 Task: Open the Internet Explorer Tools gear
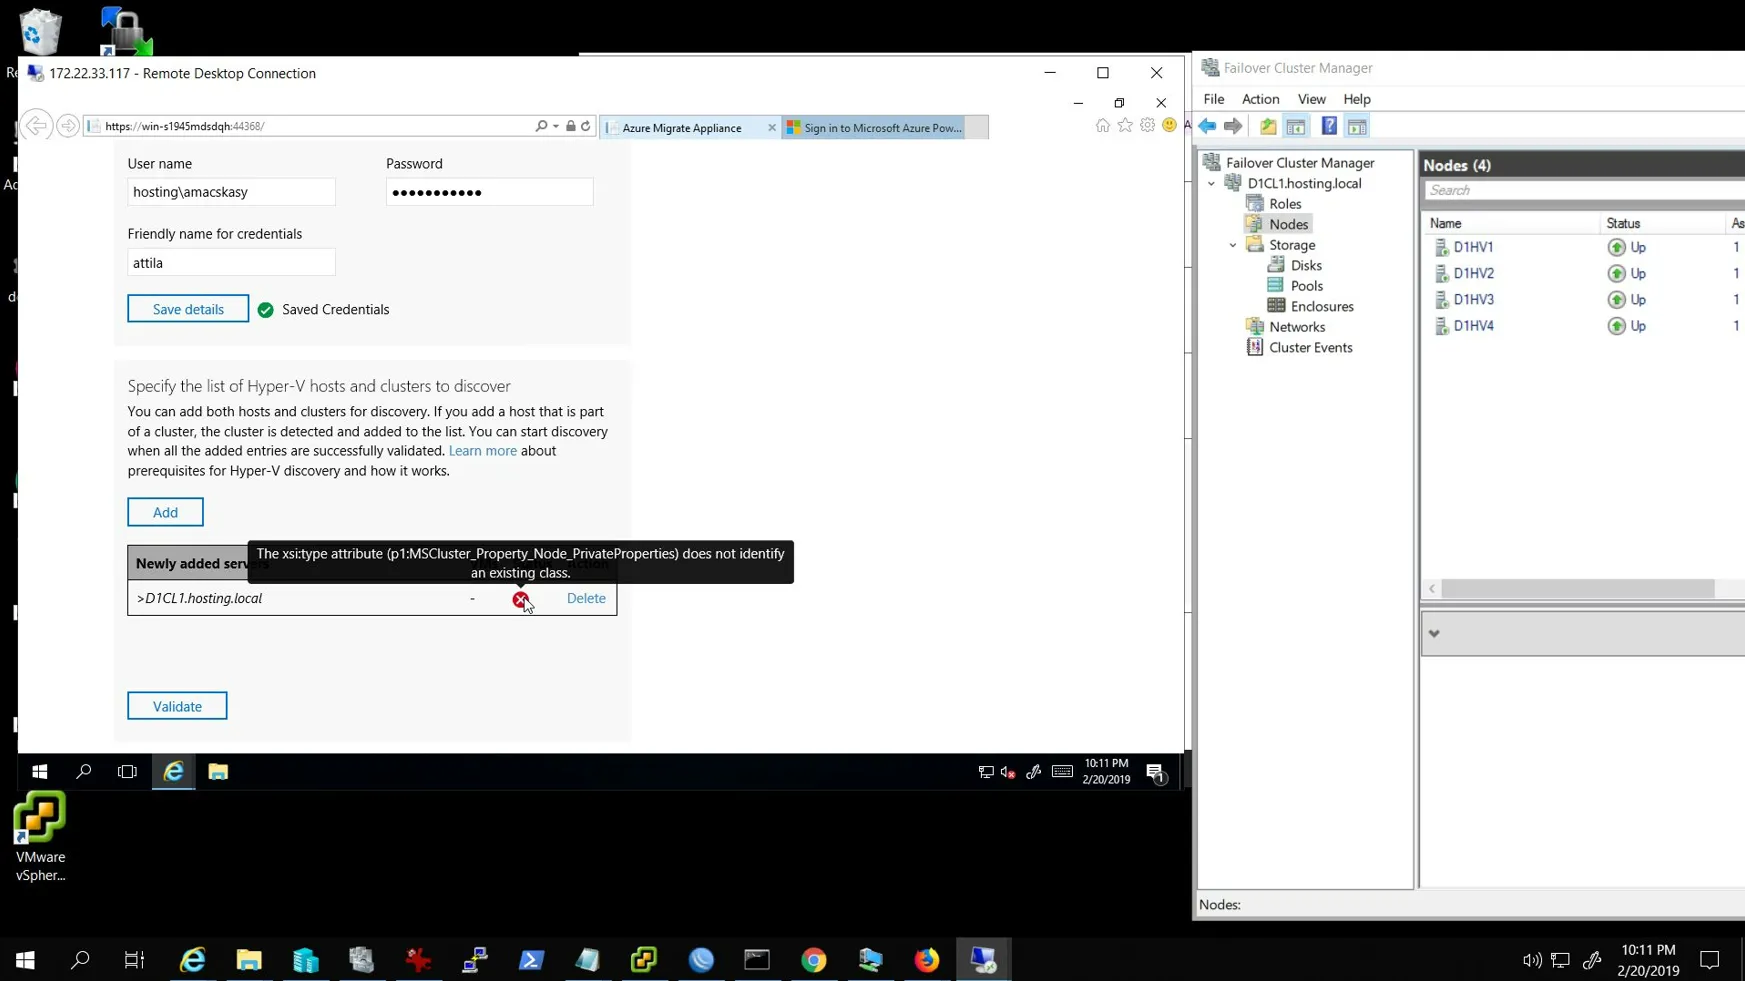tap(1147, 125)
